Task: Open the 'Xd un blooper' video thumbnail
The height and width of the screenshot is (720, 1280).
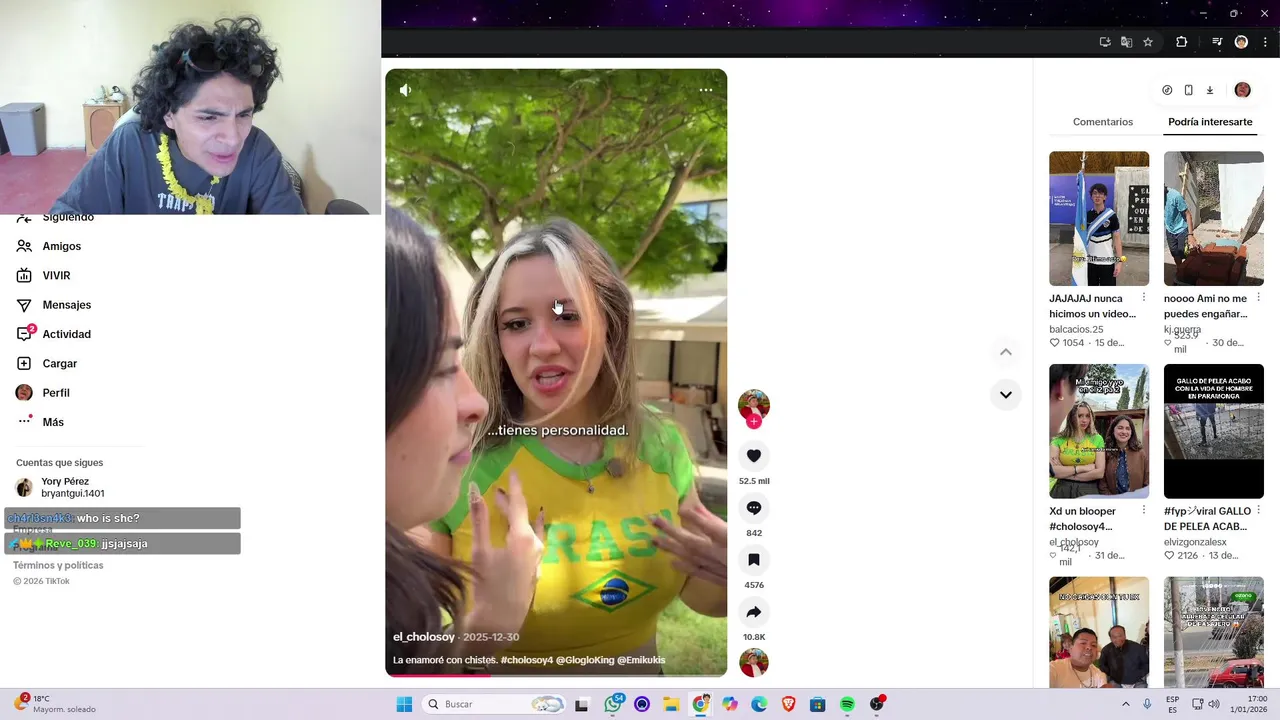Action: tap(1099, 431)
